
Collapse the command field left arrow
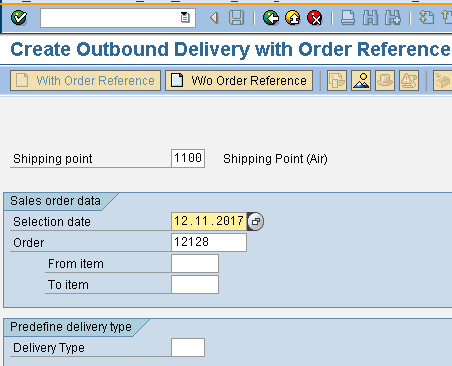214,18
